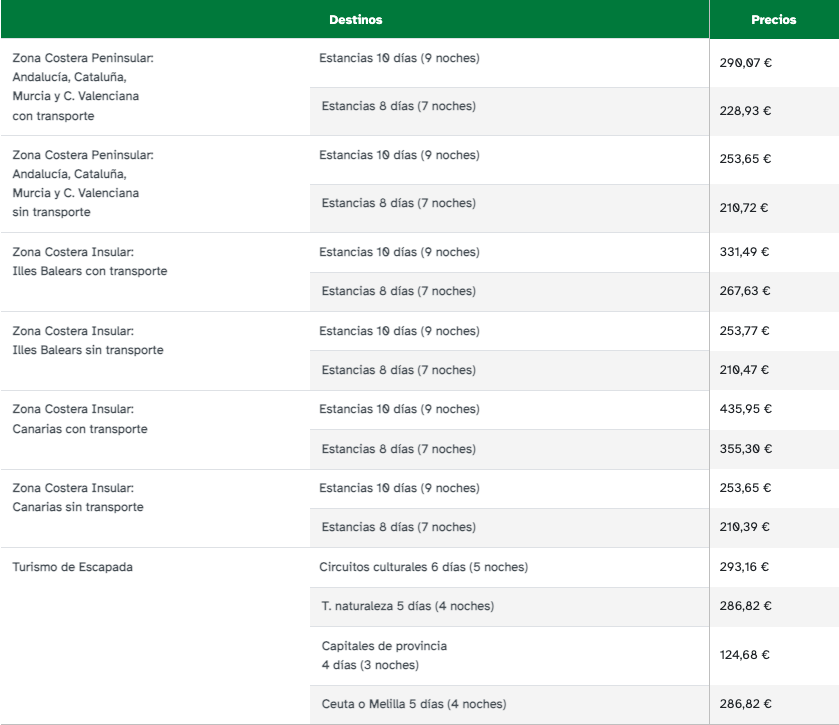Click the Turismo de Escapada label

point(72,567)
